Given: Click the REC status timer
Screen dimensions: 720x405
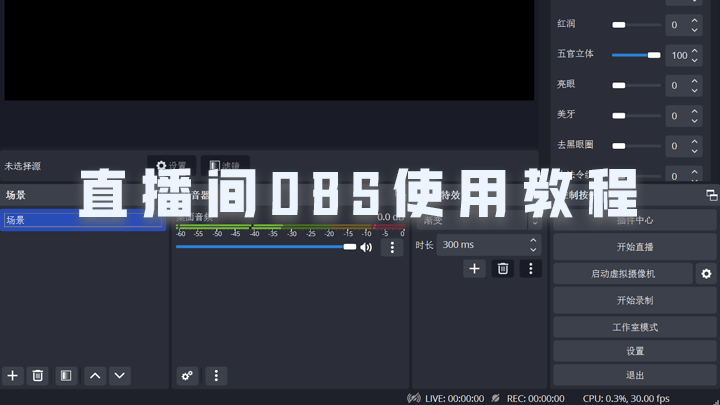Looking at the screenshot, I should (535, 399).
